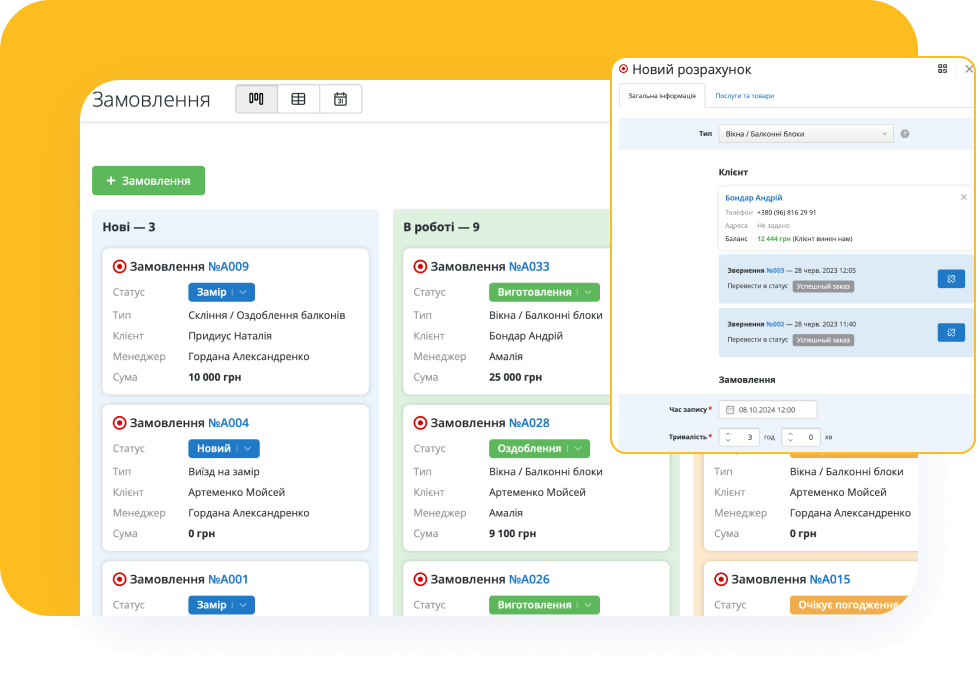Open client link Бондар Андрій
978x688 pixels.
tap(753, 198)
